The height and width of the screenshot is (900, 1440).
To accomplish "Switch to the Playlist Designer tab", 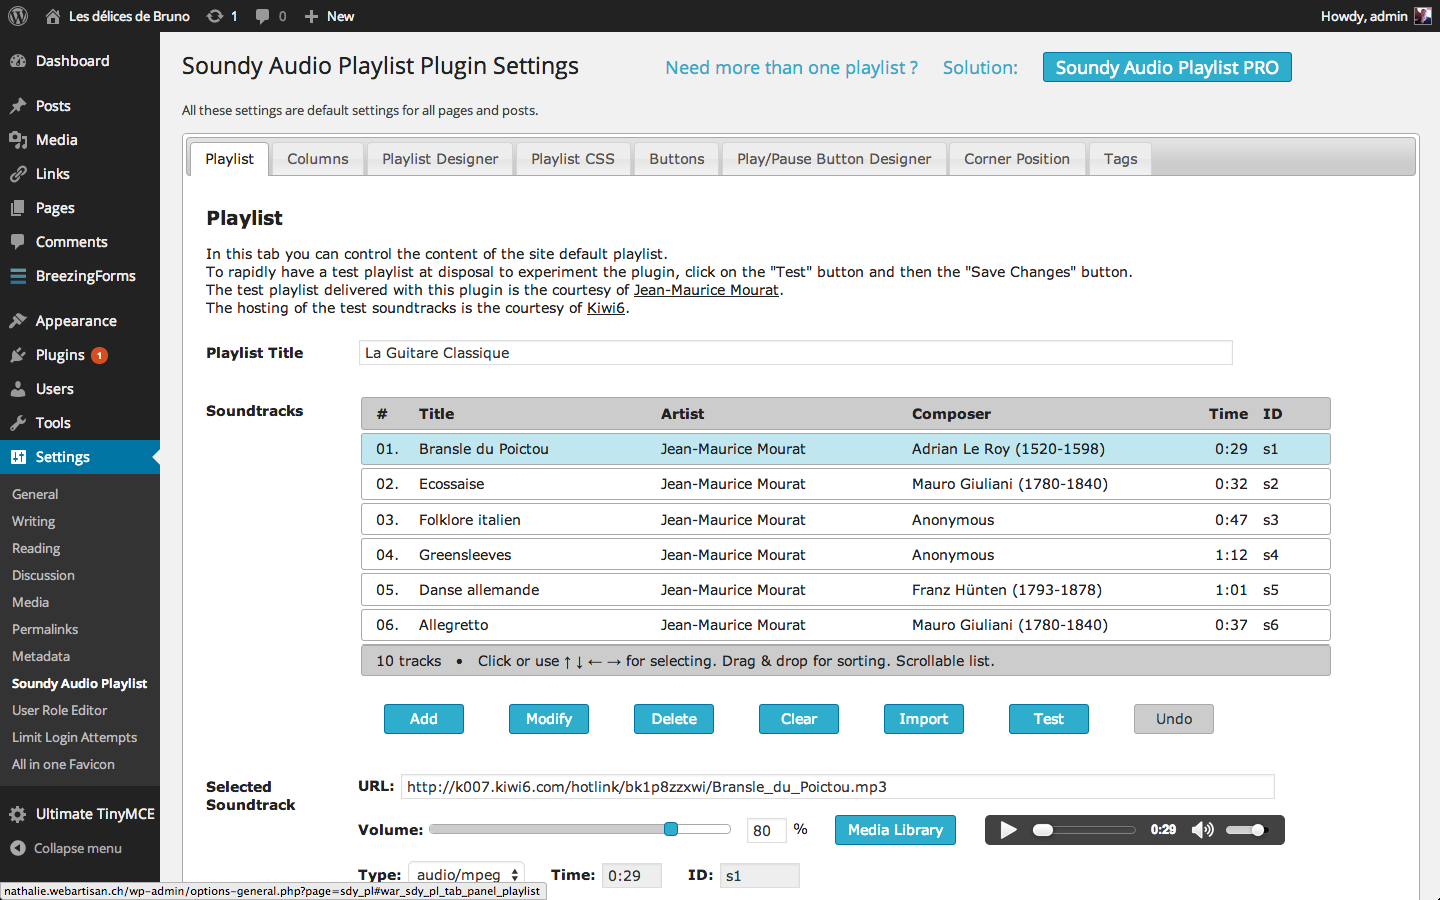I will 440,159.
